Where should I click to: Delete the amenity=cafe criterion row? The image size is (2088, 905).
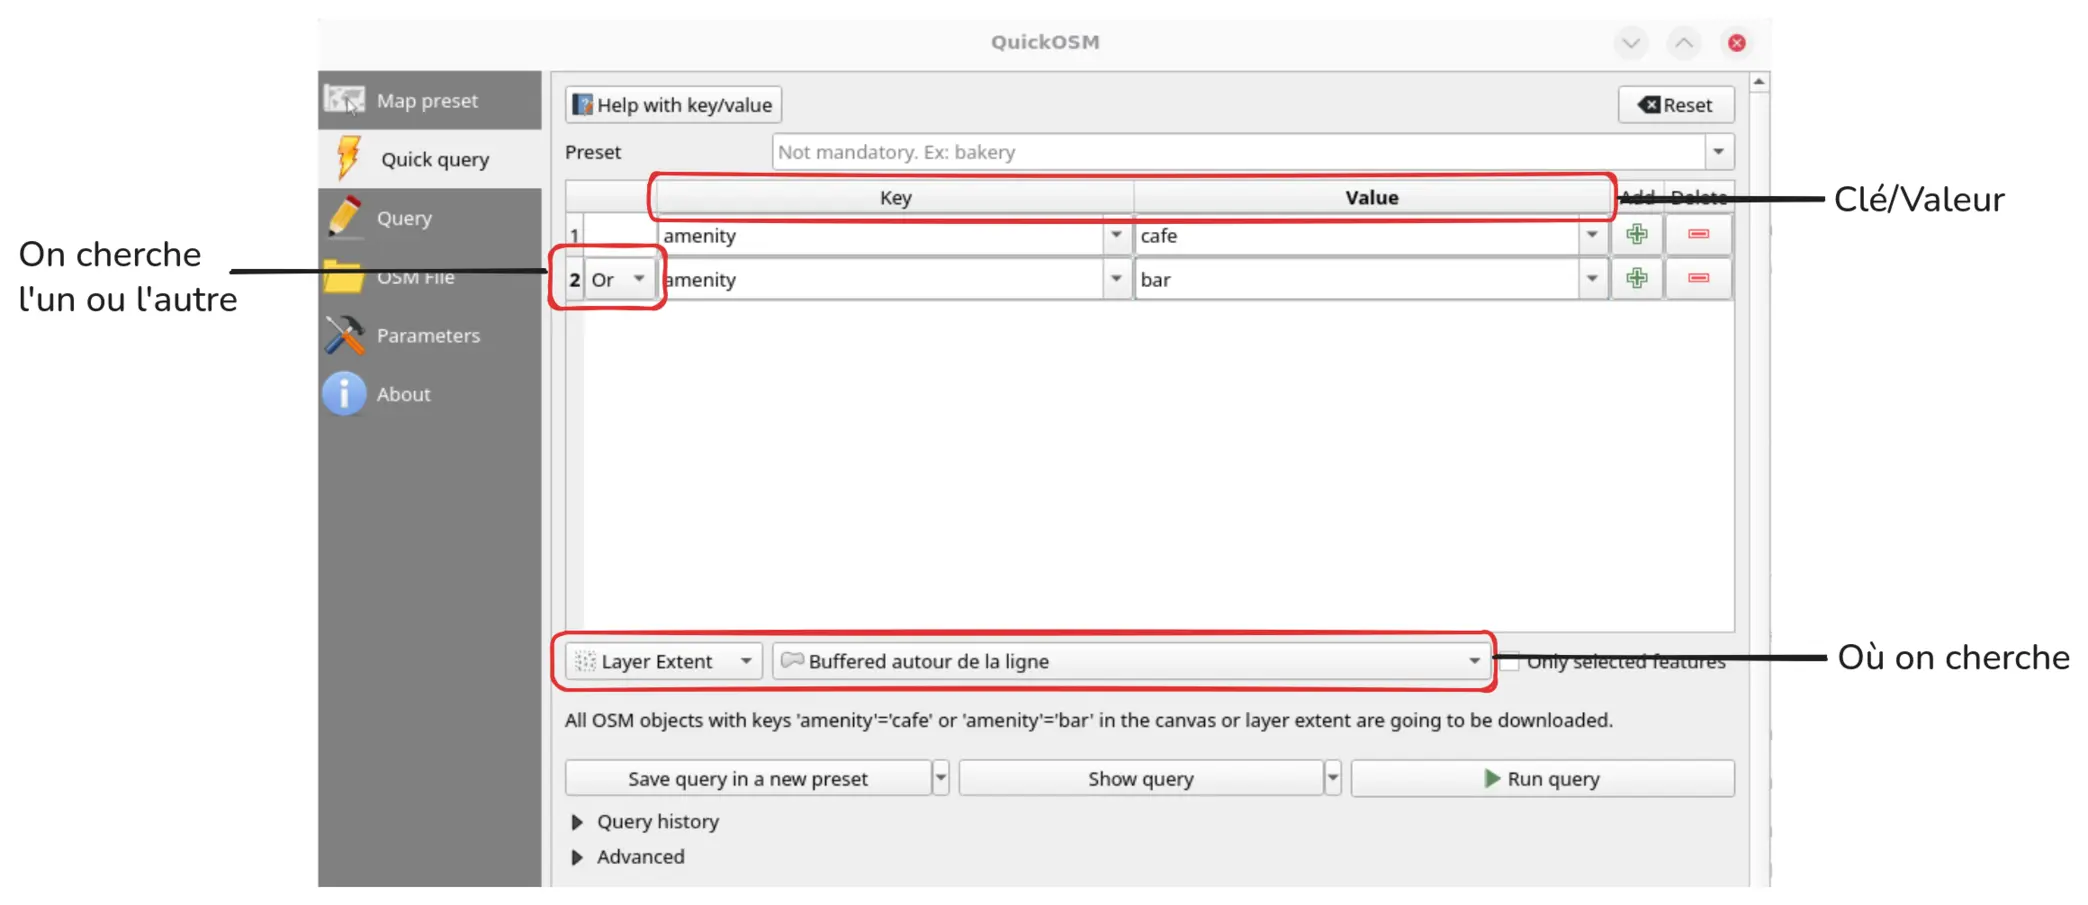point(1698,234)
